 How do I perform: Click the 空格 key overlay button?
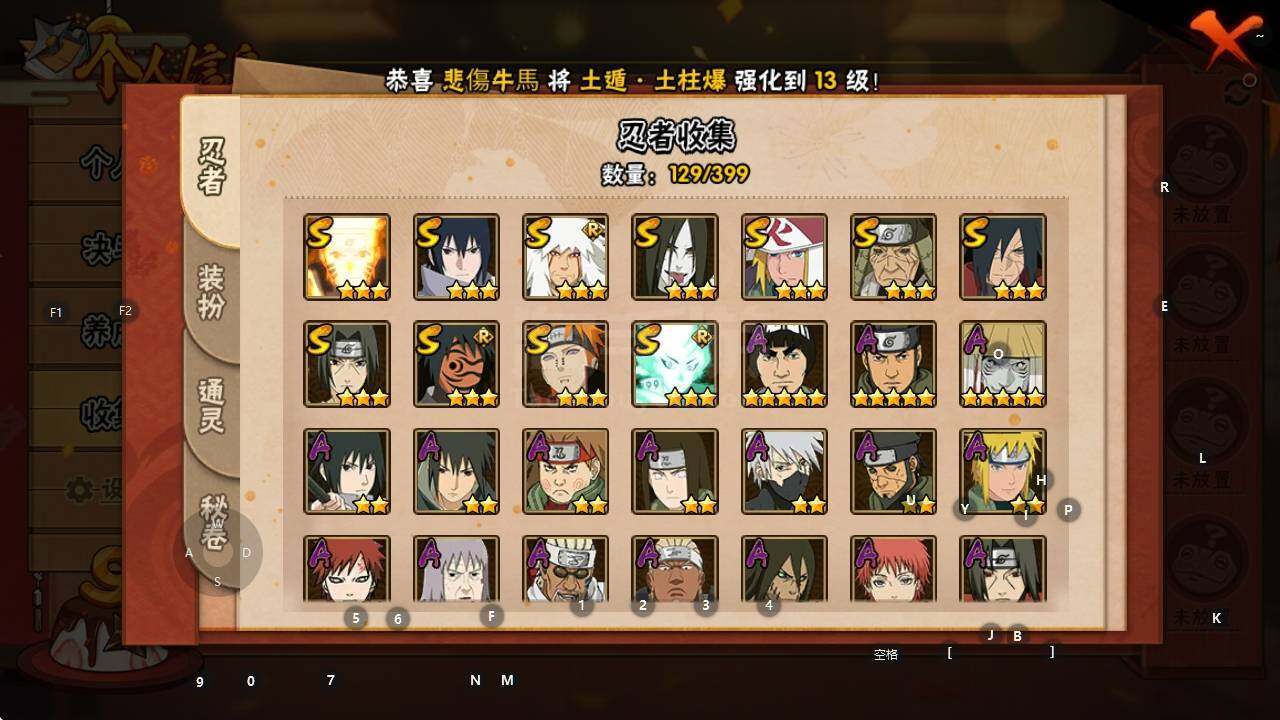[x=886, y=654]
